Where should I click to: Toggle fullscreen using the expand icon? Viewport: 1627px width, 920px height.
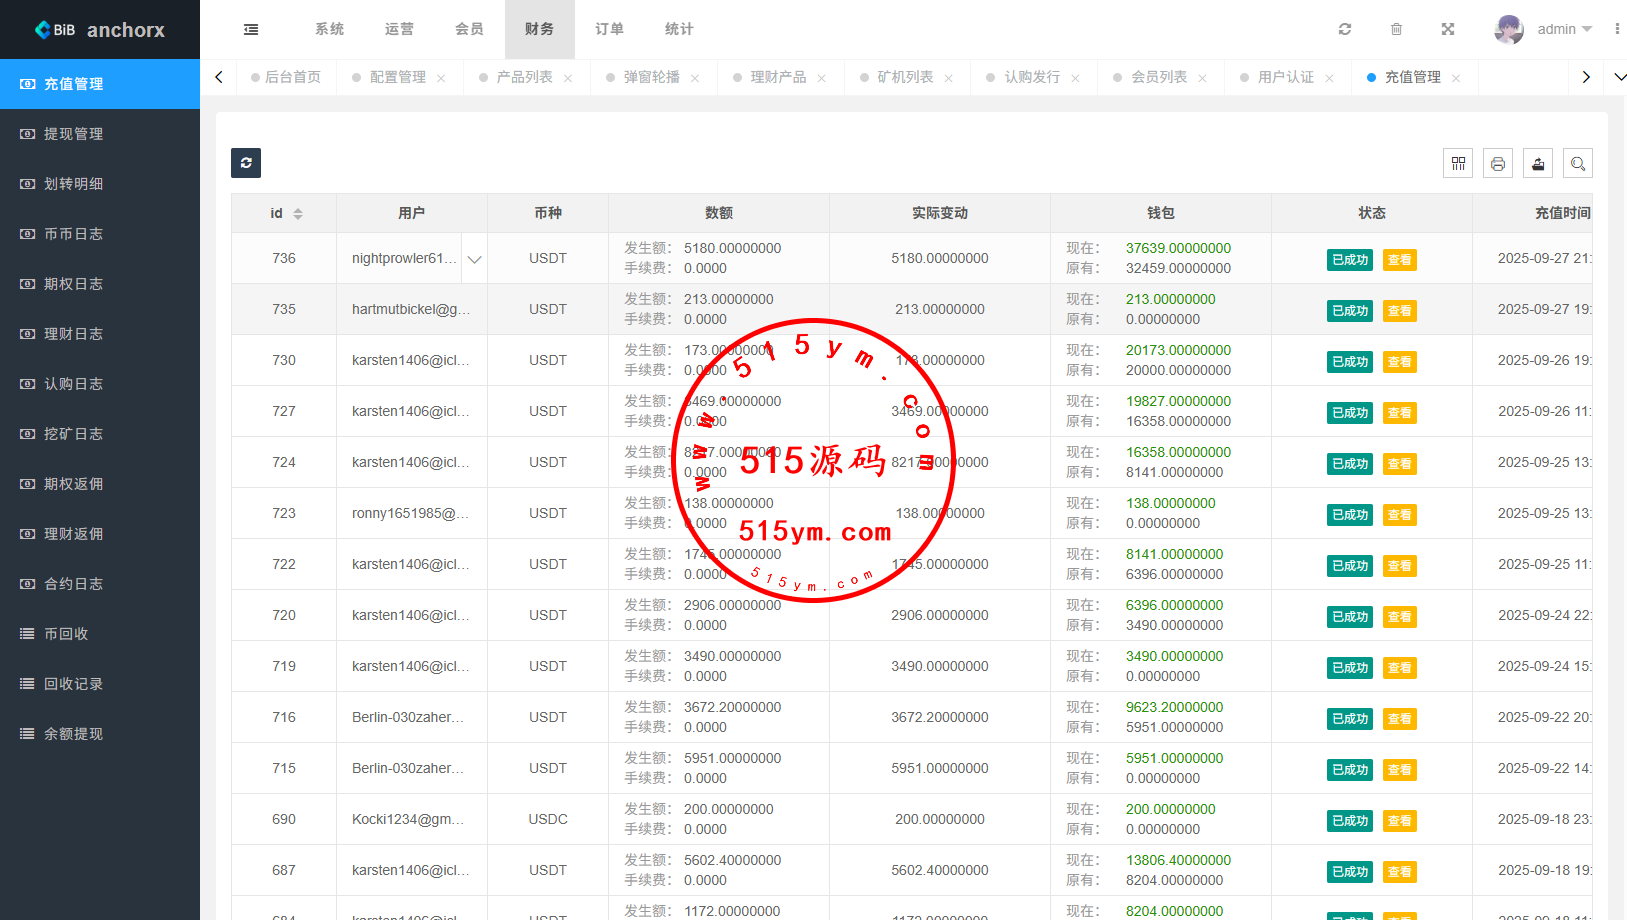point(1447,30)
